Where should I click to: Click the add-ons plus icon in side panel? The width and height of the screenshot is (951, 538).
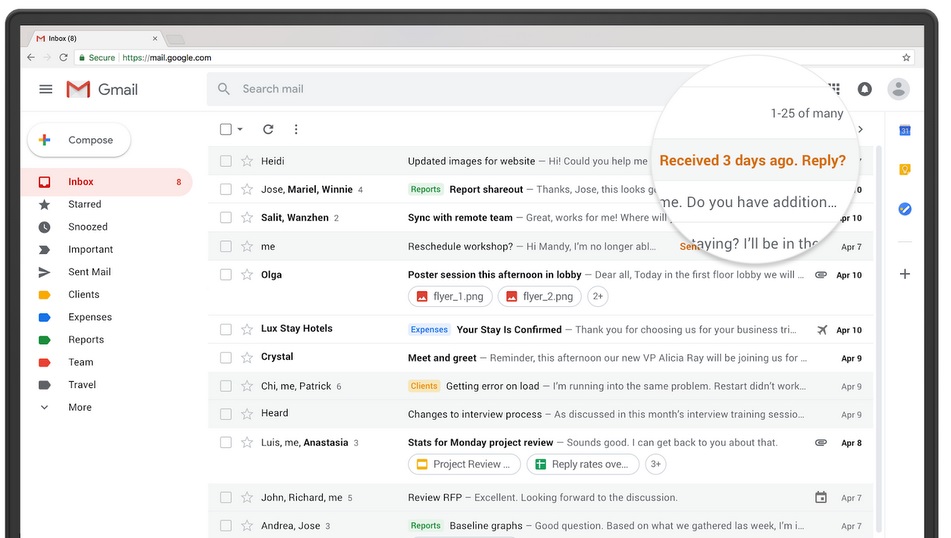pyautogui.click(x=904, y=273)
